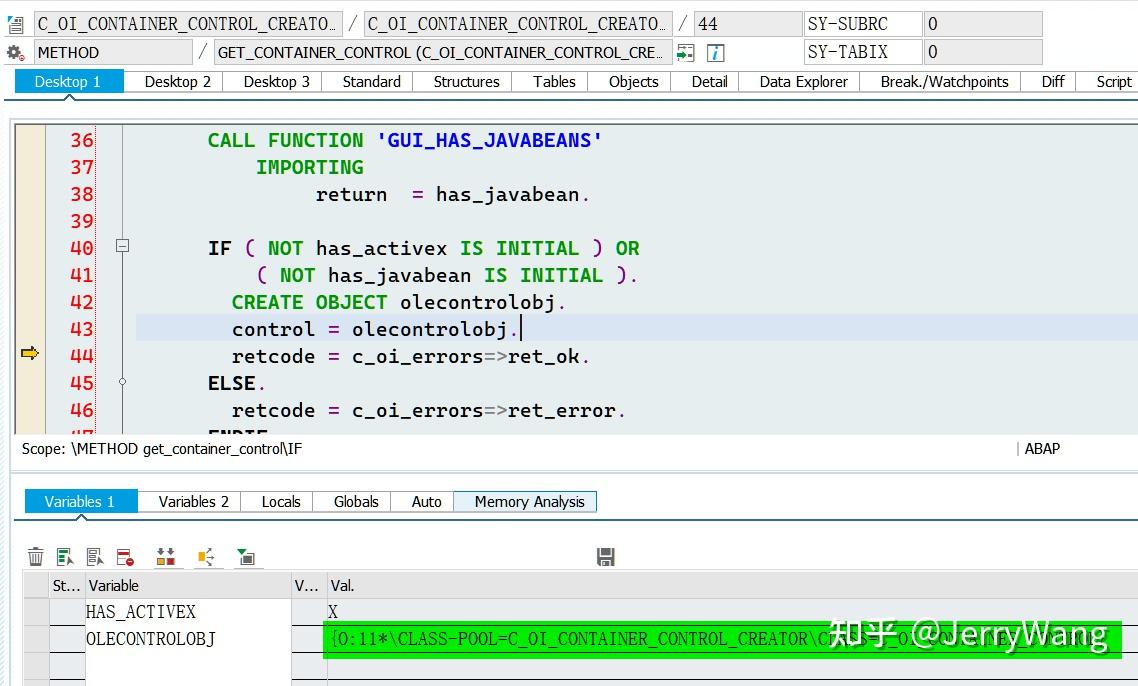Click the save variable layout icon
This screenshot has height=686, width=1138.
(605, 557)
